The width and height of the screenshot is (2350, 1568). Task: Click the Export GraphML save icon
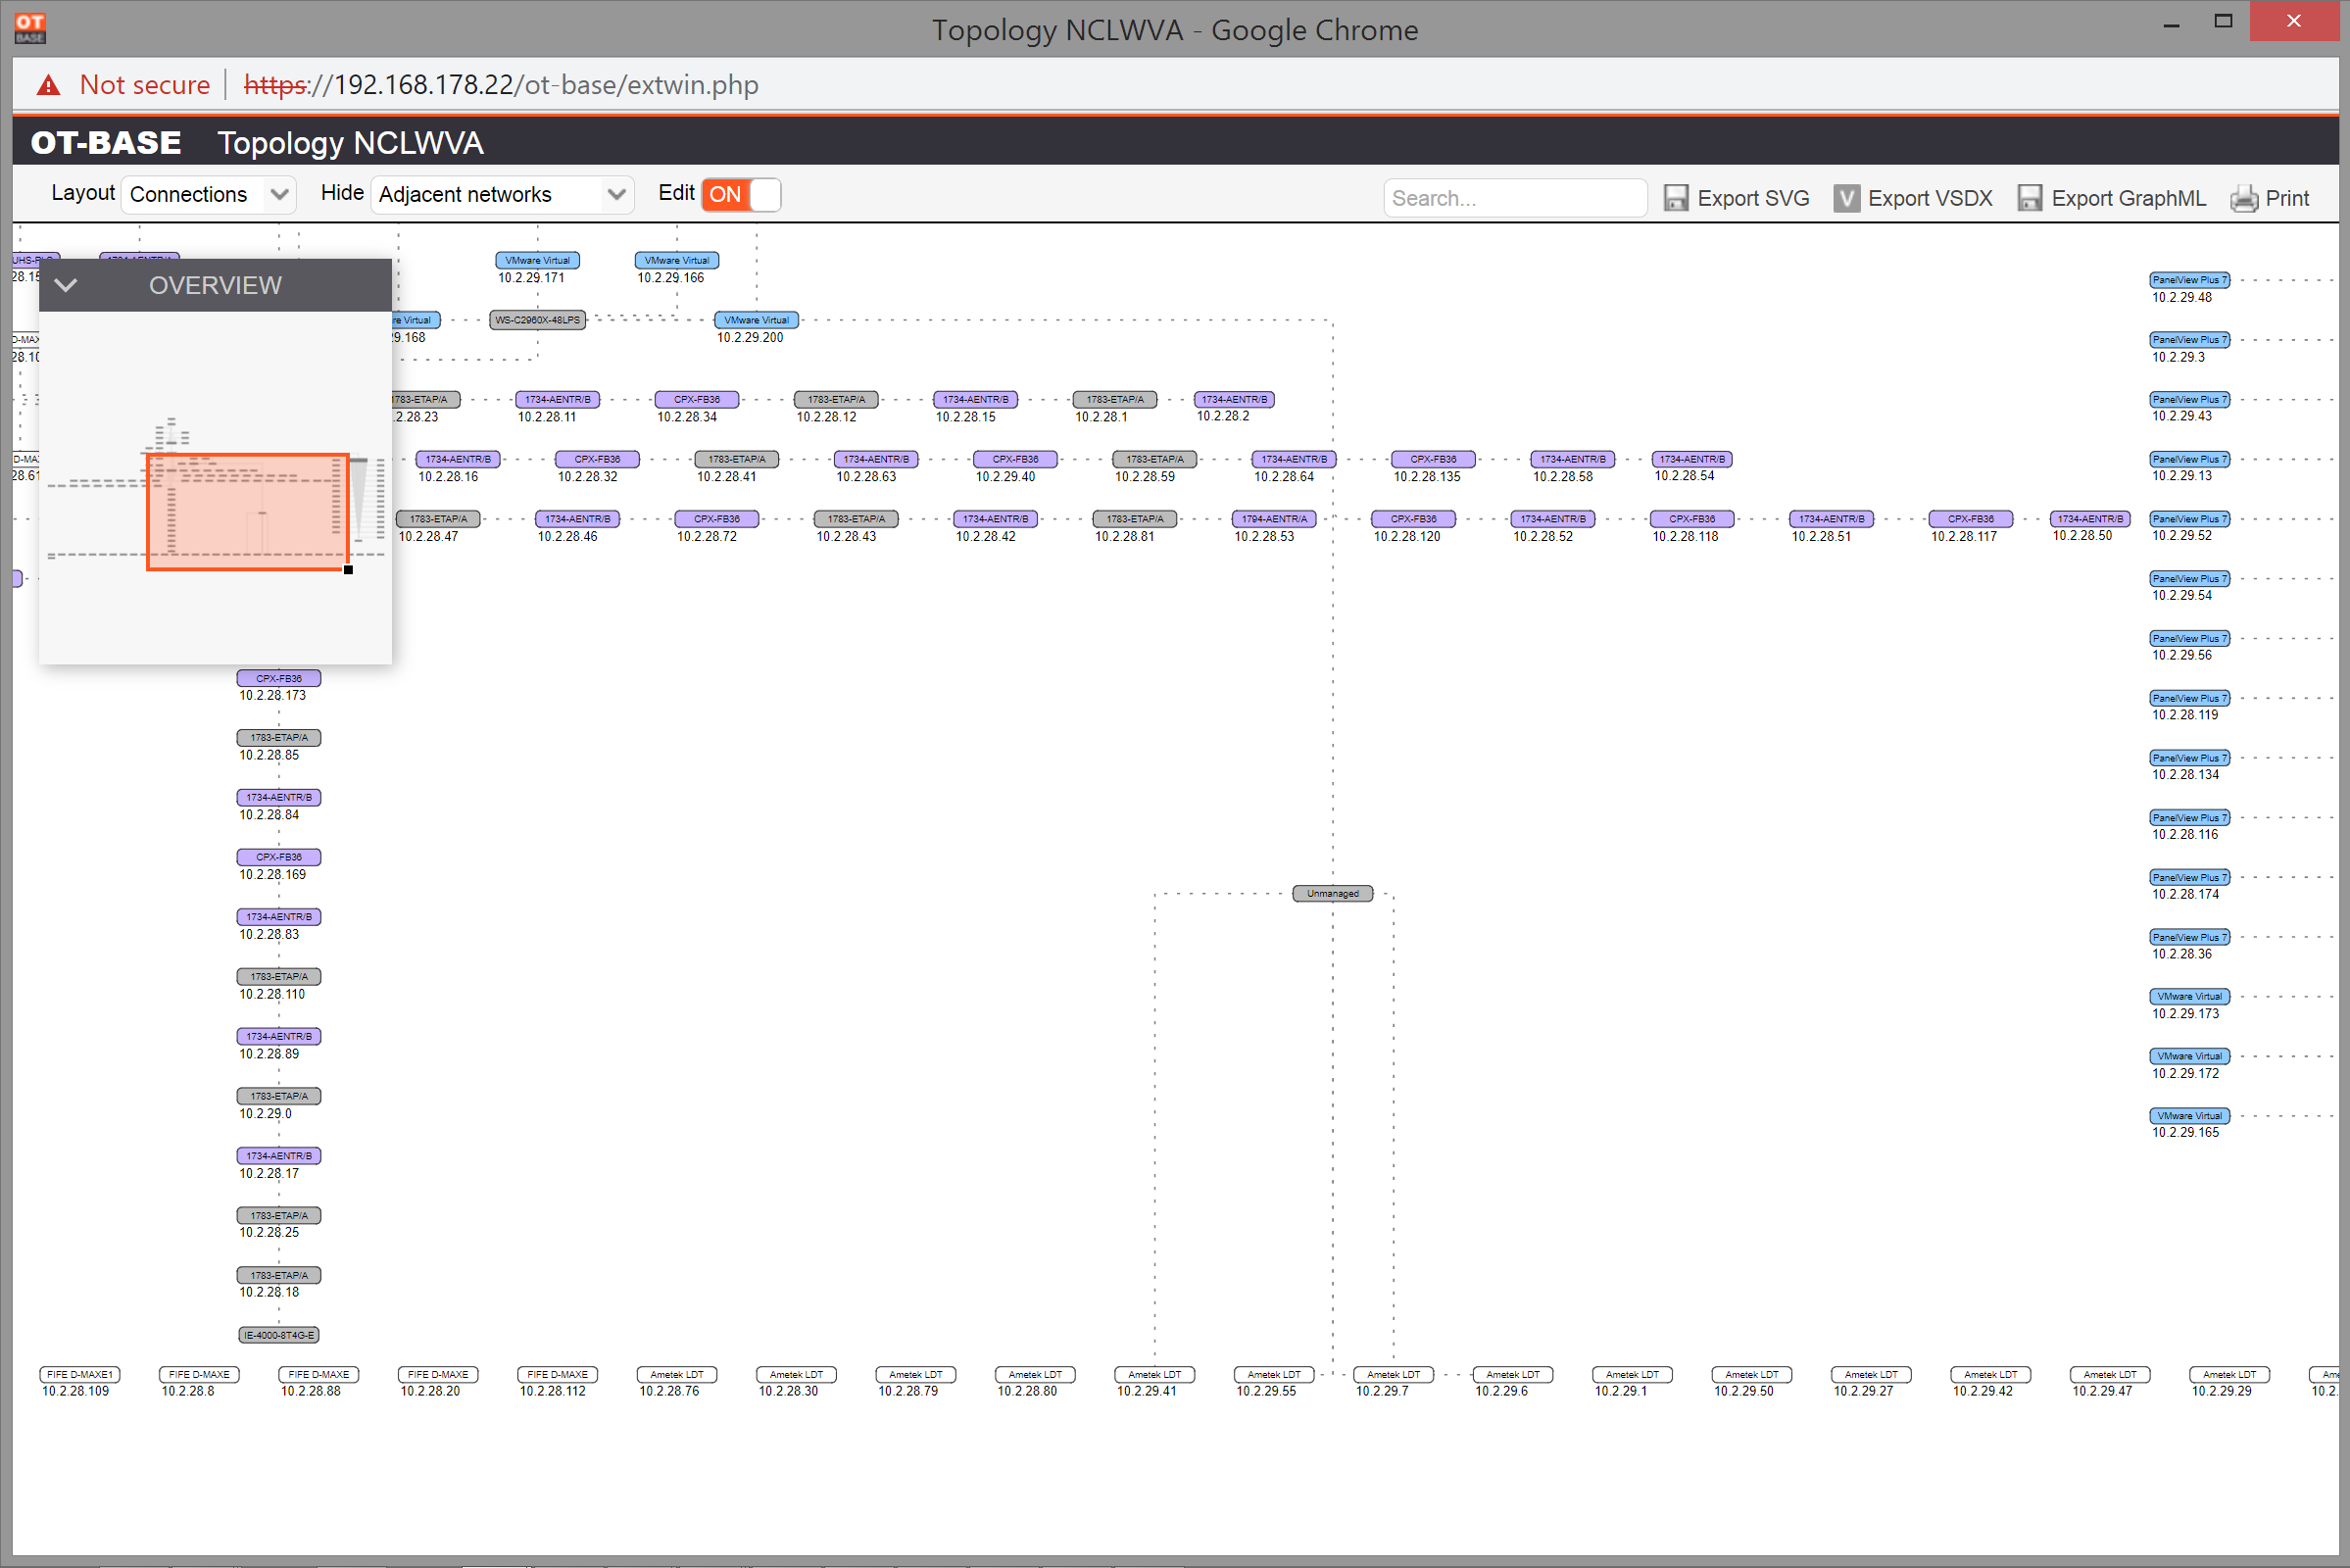(x=2030, y=198)
